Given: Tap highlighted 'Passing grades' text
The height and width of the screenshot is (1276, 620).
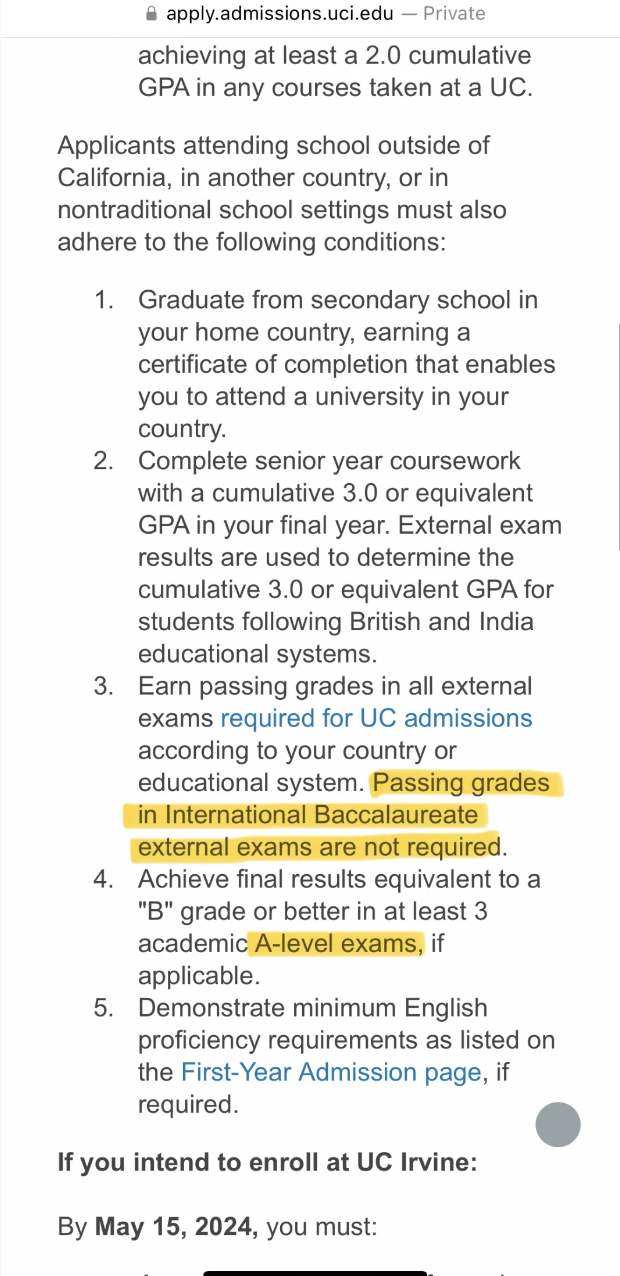Looking at the screenshot, I should click(461, 782).
